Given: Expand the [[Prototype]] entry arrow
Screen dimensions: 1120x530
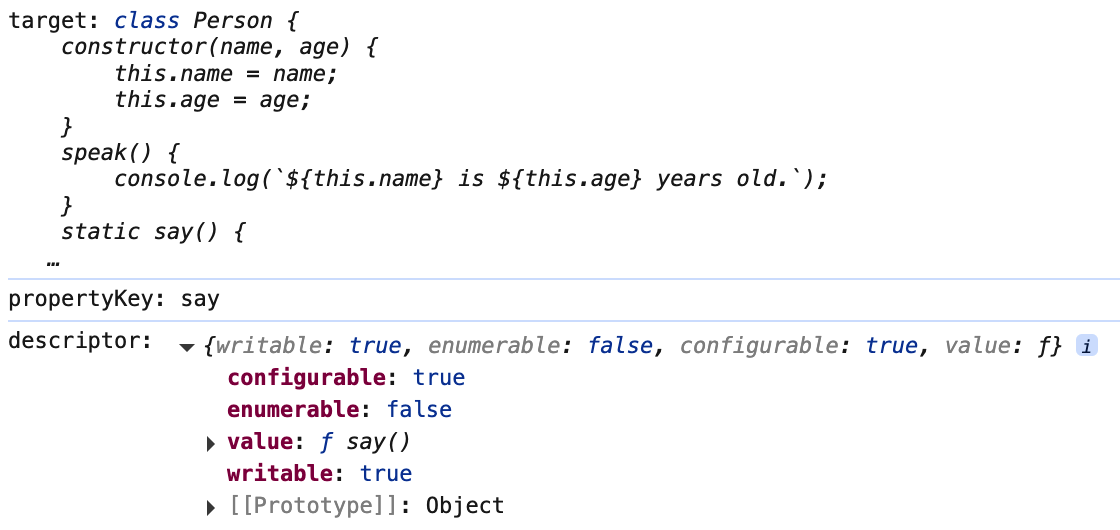Looking at the screenshot, I should (211, 506).
